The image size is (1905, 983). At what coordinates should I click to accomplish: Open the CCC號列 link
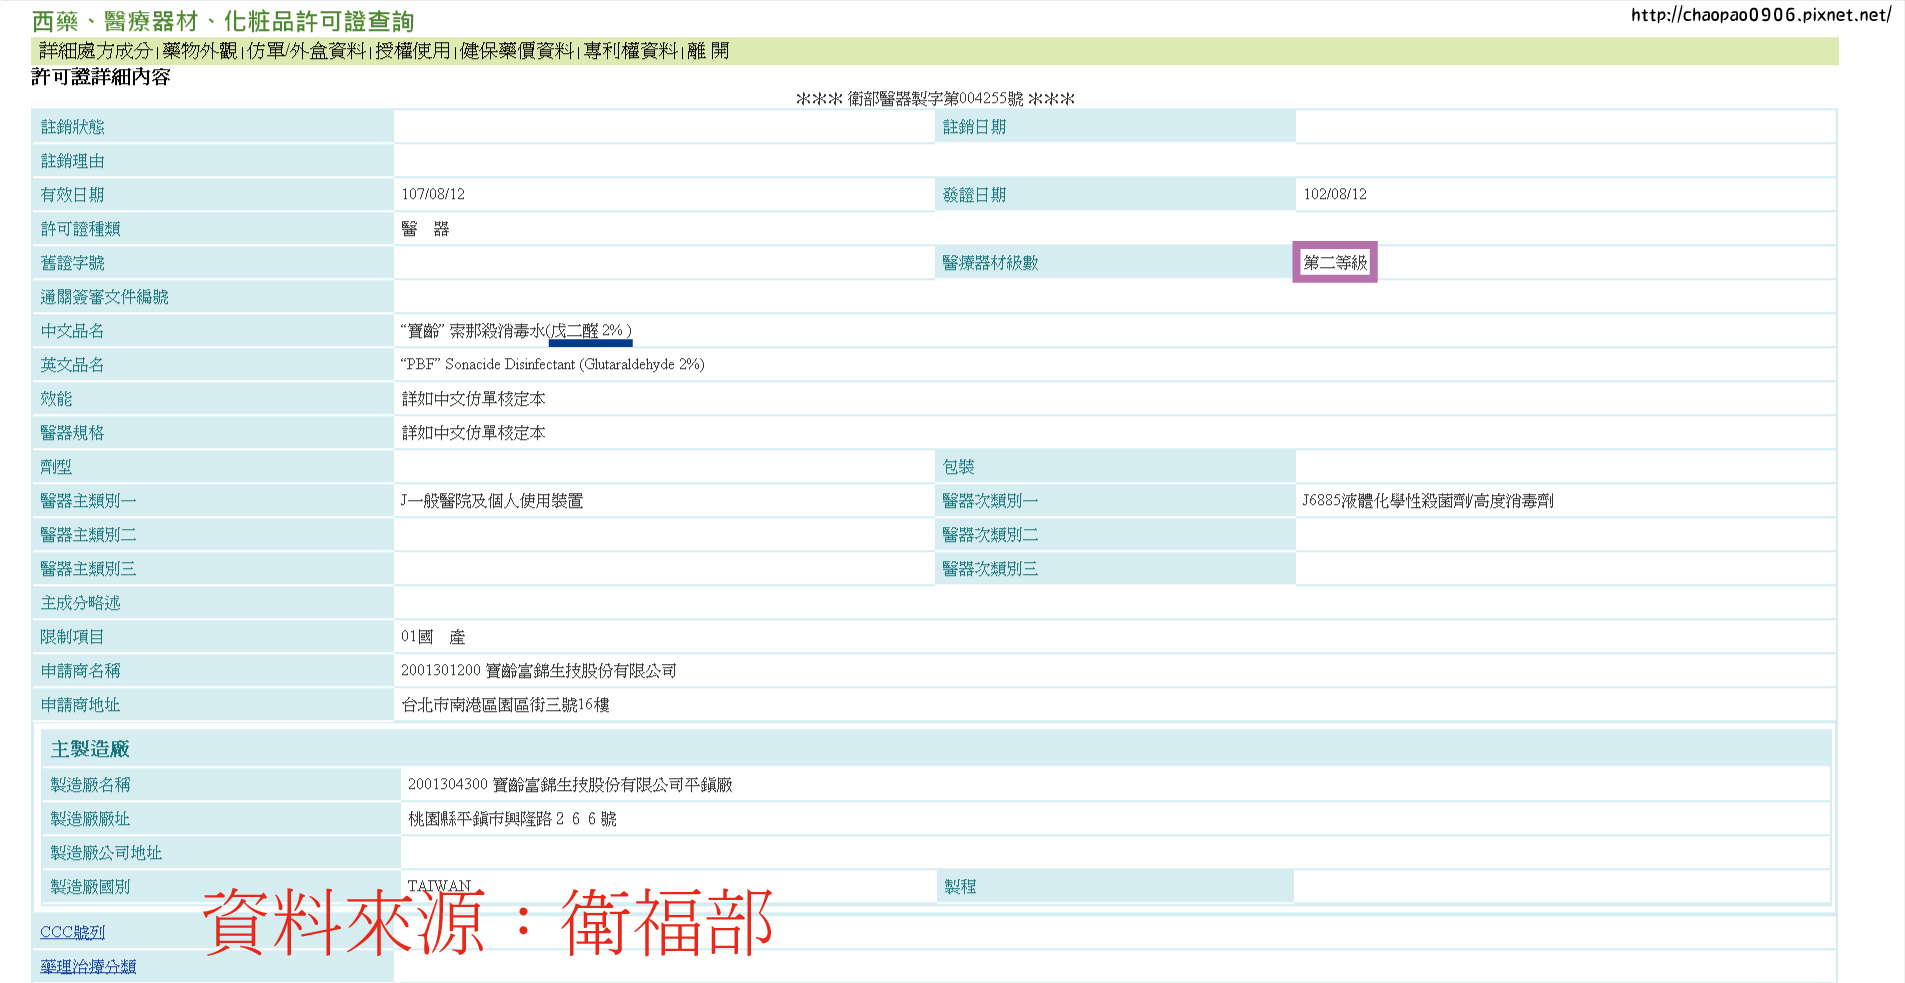coord(73,932)
